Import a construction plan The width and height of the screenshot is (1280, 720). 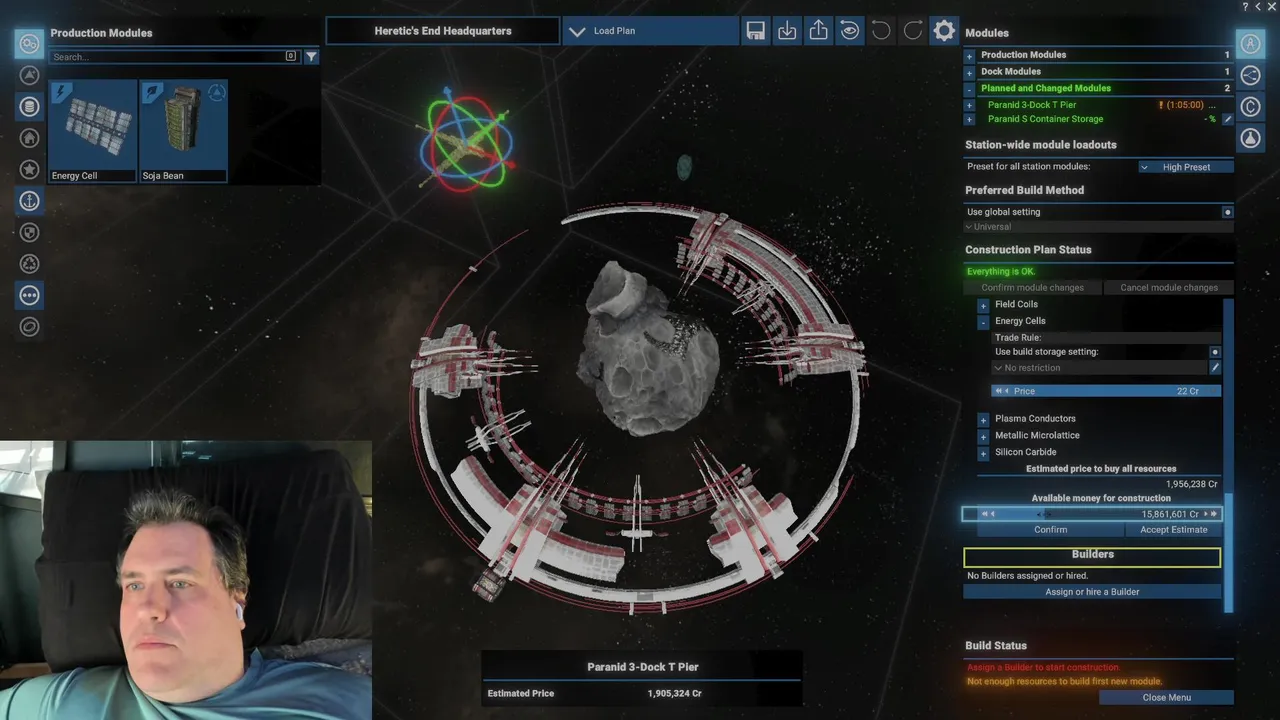[x=787, y=31]
